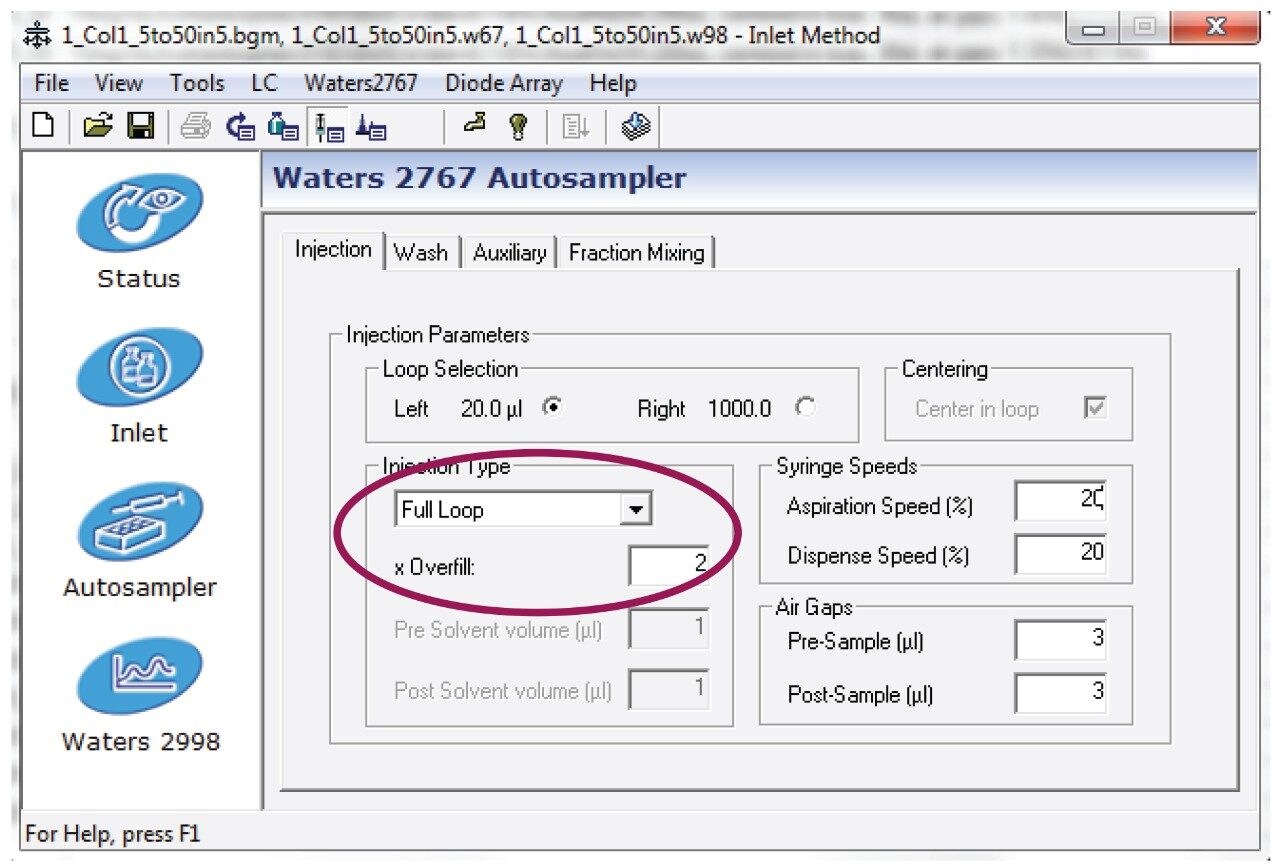
Task: Open an existing method file
Action: 96,126
